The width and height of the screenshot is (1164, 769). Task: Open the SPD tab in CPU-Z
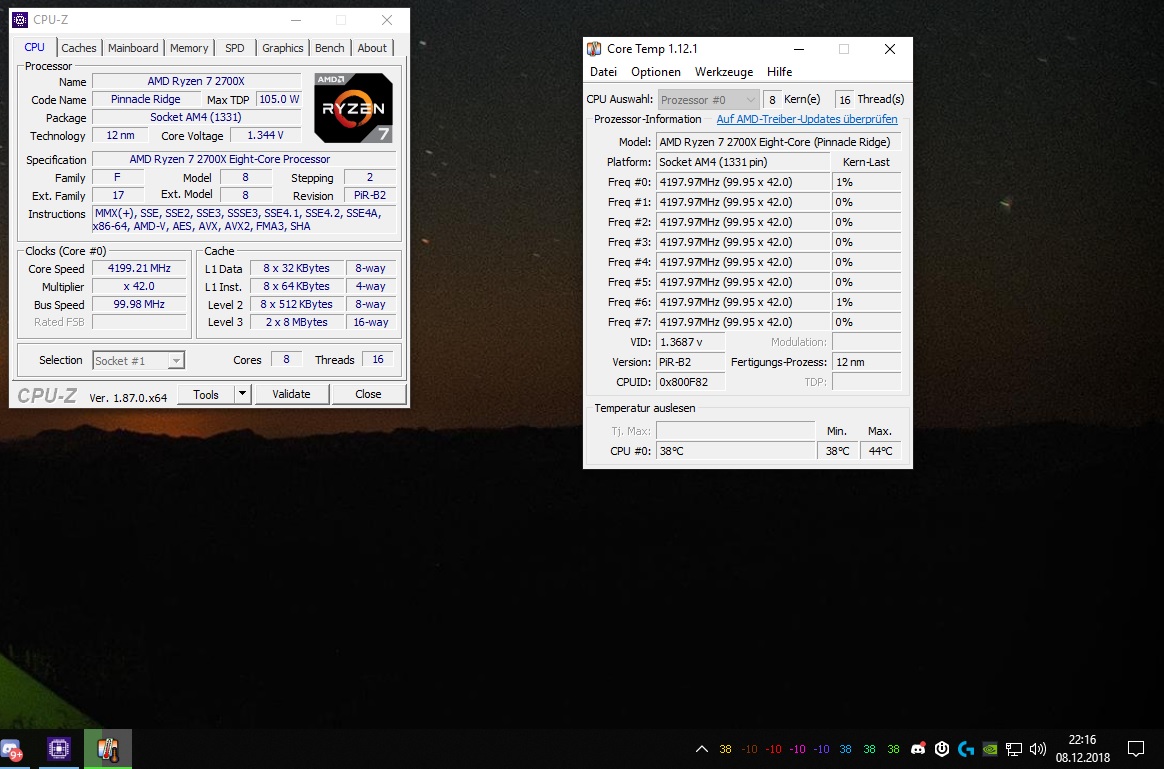click(x=235, y=48)
